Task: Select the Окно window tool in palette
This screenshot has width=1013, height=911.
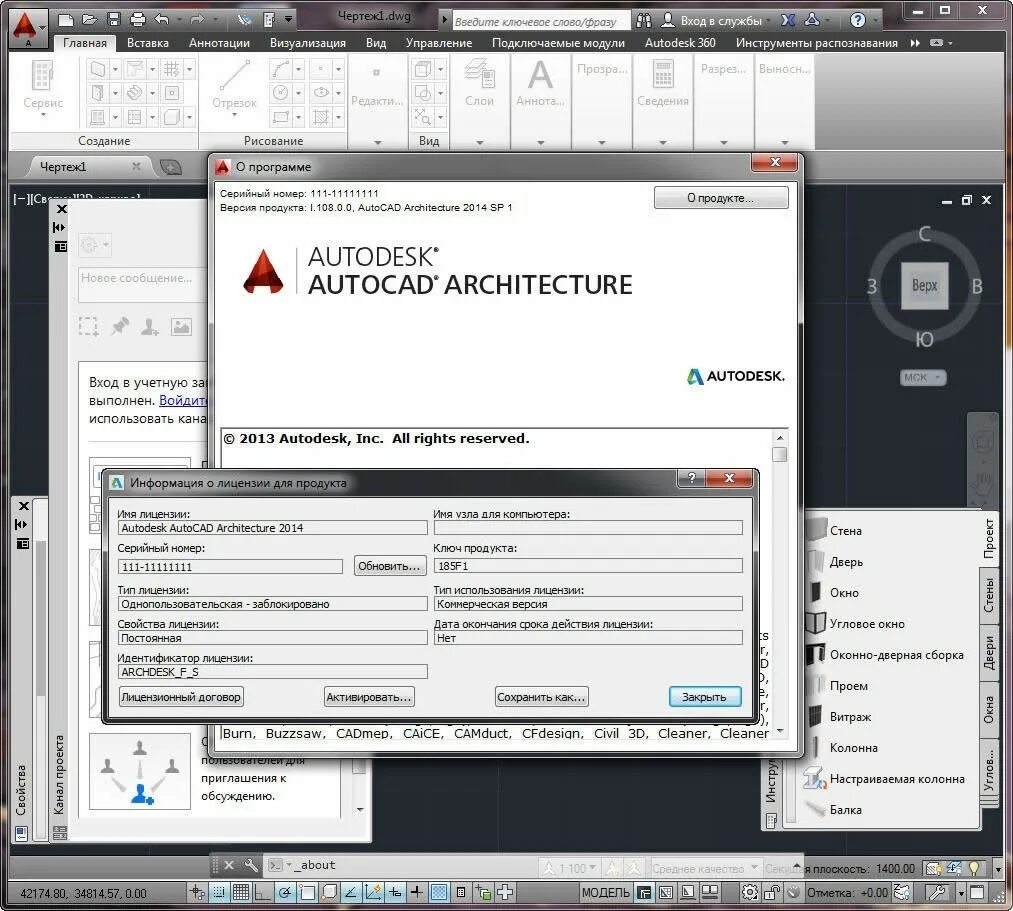Action: pos(833,592)
